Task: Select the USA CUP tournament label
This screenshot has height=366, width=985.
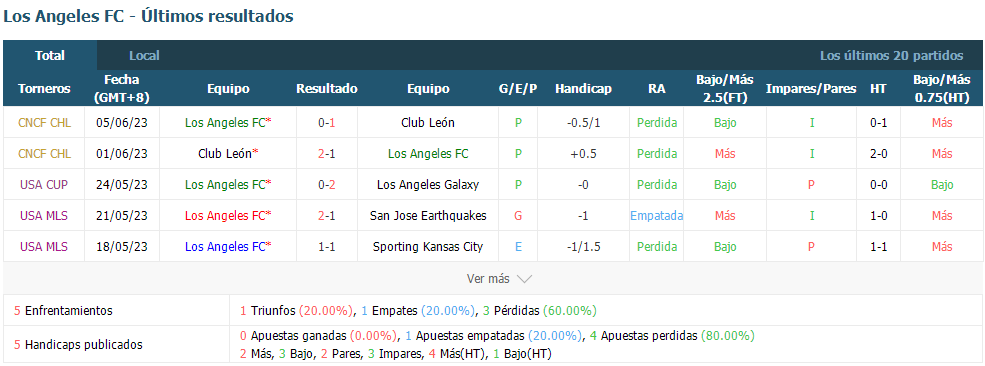Action: click(44, 185)
